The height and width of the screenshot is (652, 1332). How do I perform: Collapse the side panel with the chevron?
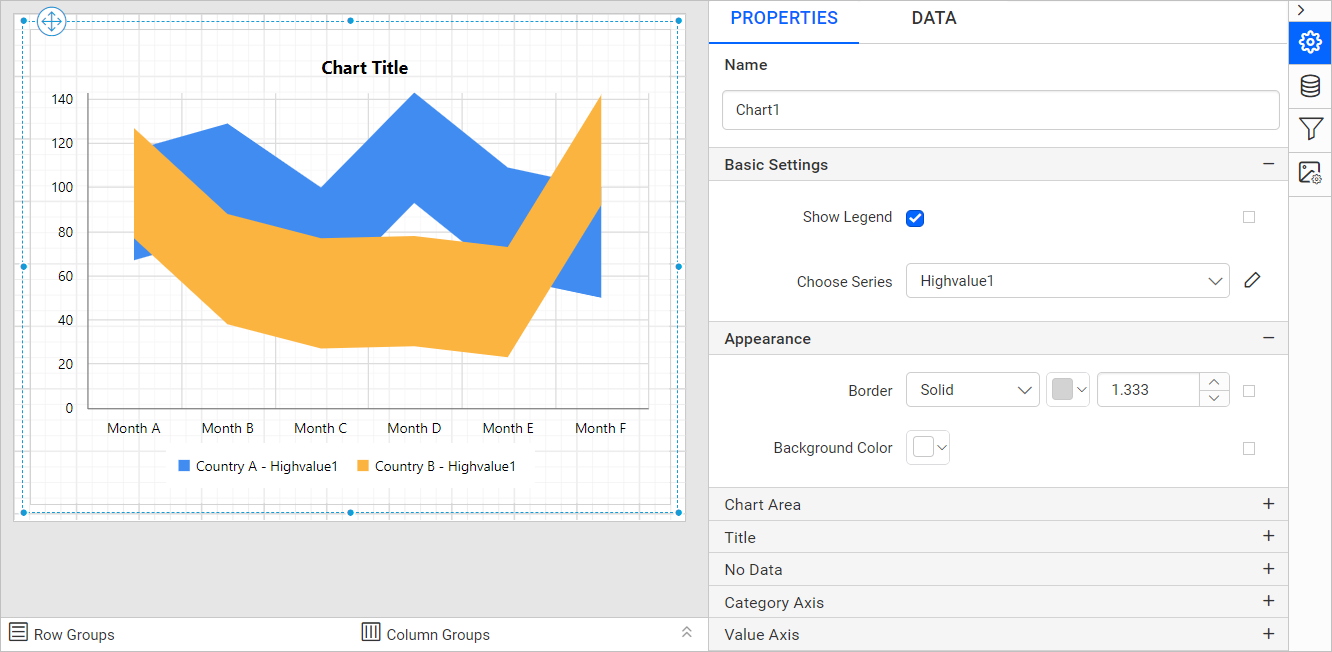[x=1301, y=9]
